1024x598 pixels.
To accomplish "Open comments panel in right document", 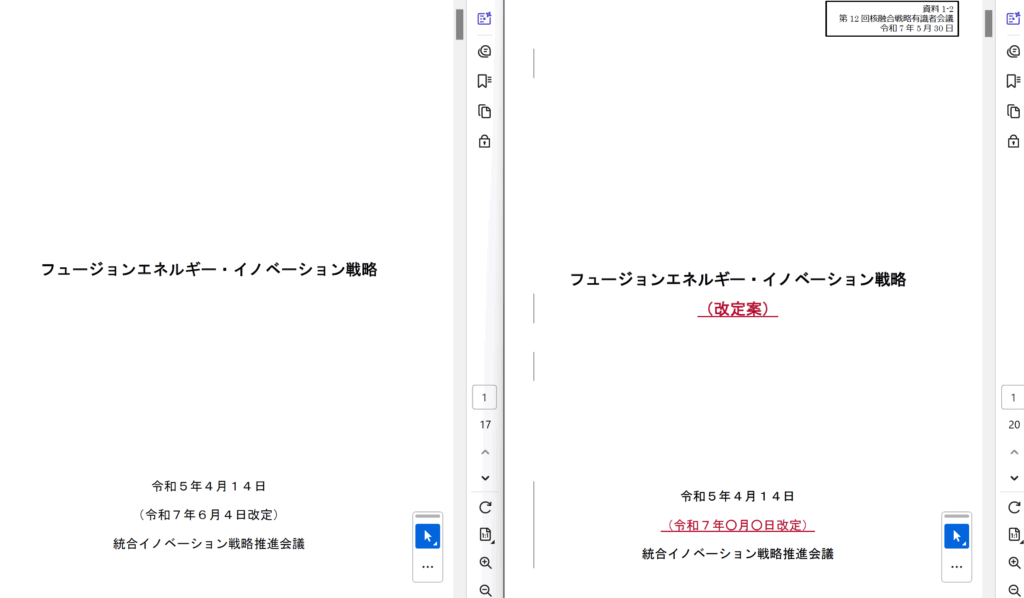I will [1014, 51].
